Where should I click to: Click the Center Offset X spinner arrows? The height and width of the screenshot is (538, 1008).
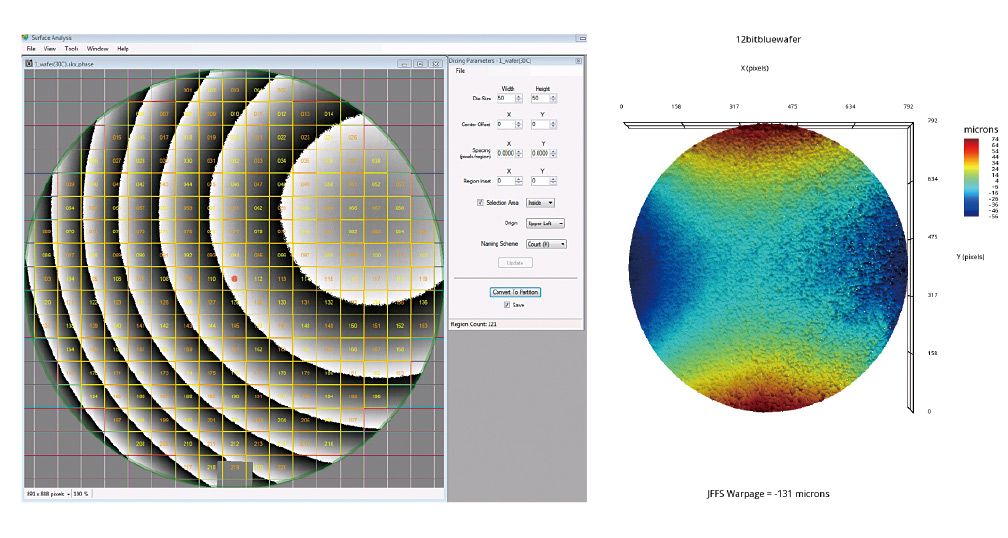519,124
